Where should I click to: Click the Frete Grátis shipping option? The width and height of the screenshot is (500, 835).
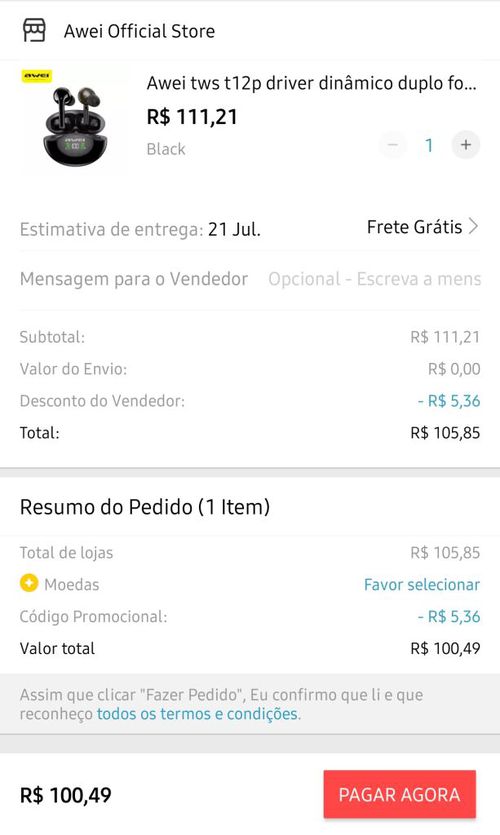(414, 227)
